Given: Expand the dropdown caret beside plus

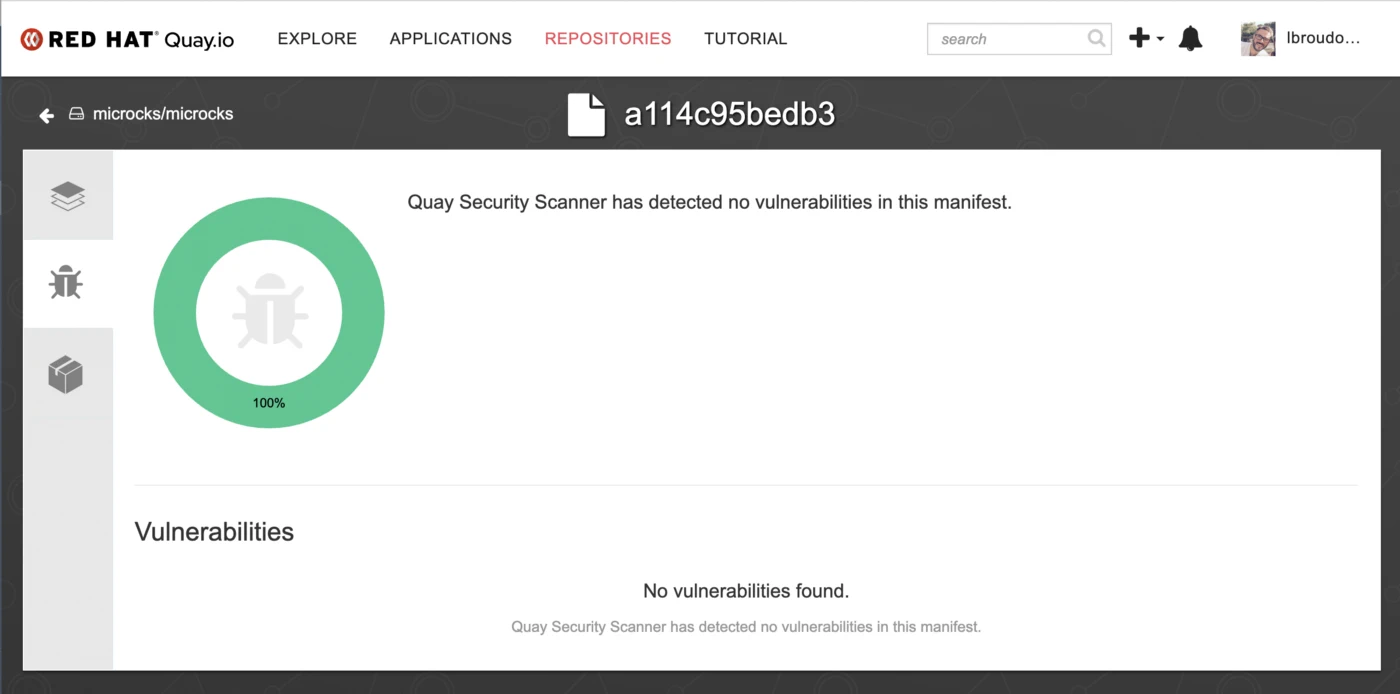Looking at the screenshot, I should pos(1160,39).
